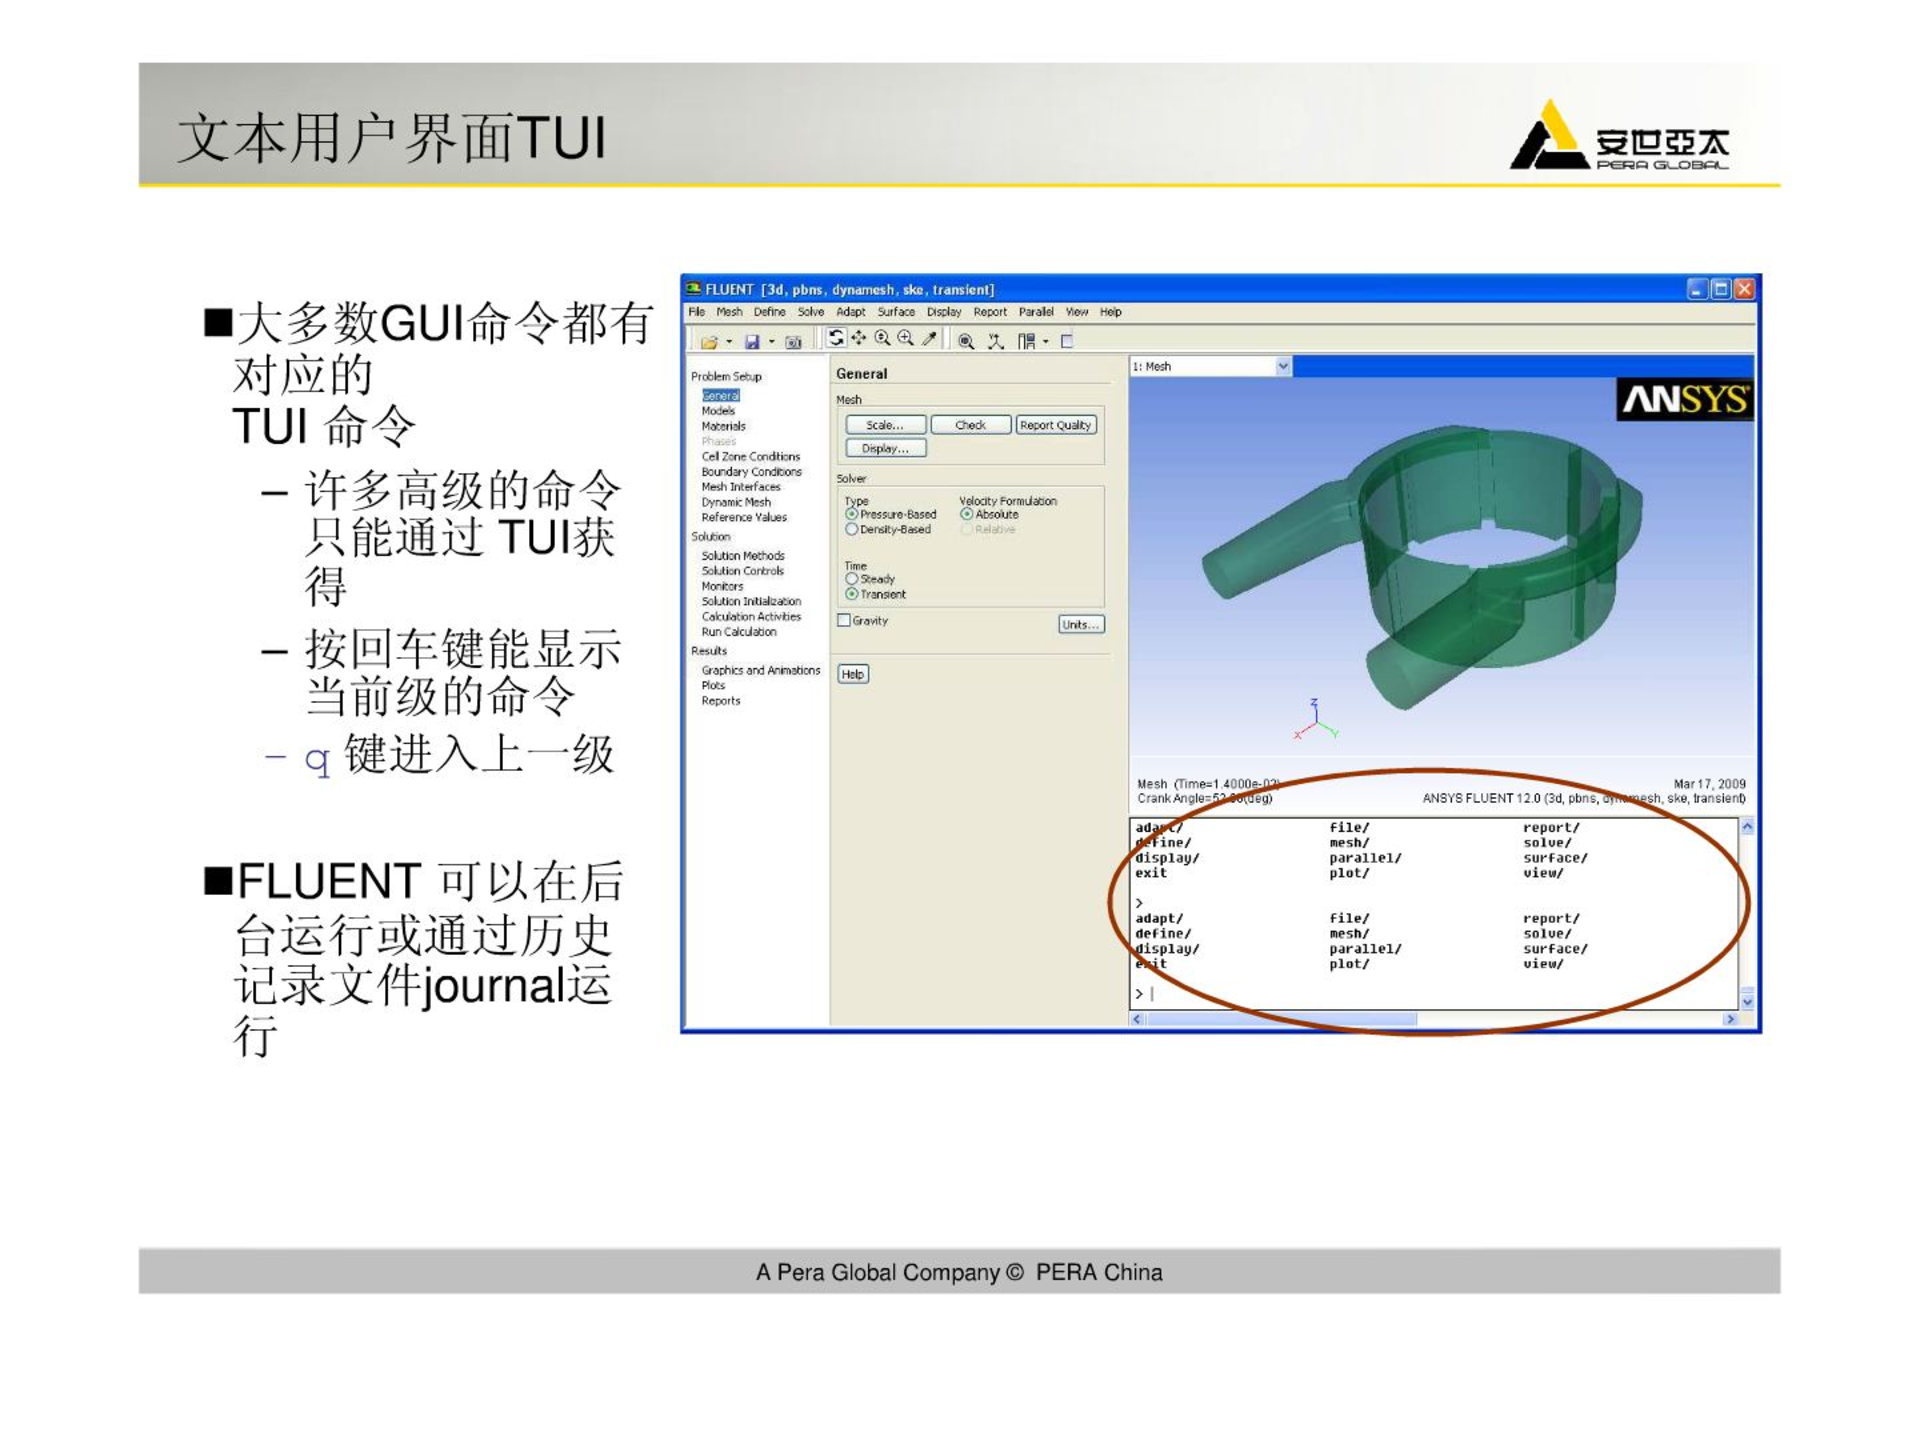This screenshot has width=1920, height=1440.
Task: Click the Report Quality button
Action: tap(1055, 425)
